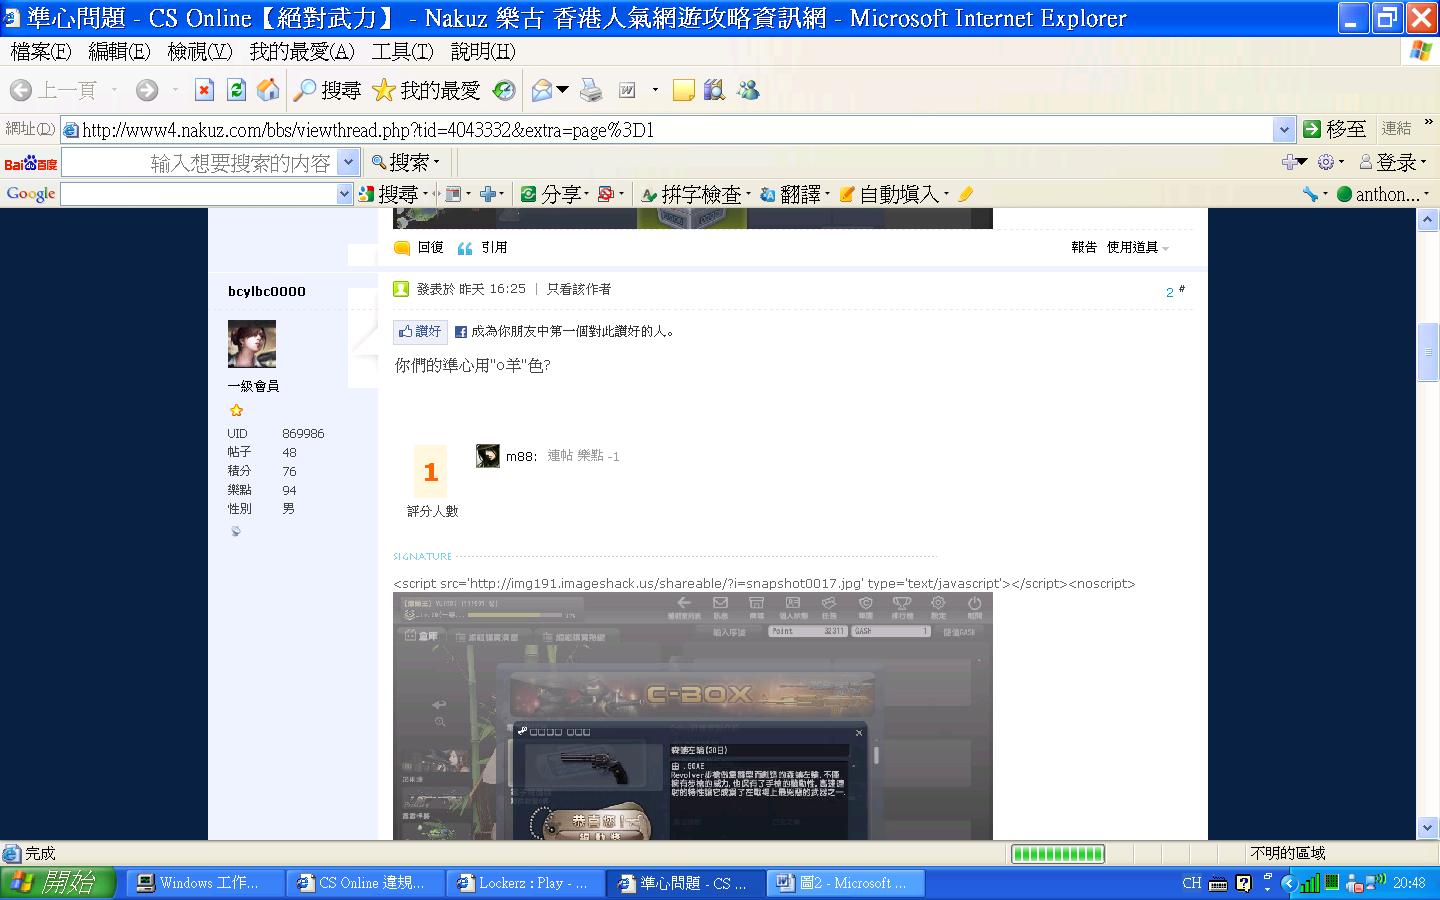Open the 使用道具 dropdown
Viewport: 1440px width, 900px height.
tap(1137, 247)
